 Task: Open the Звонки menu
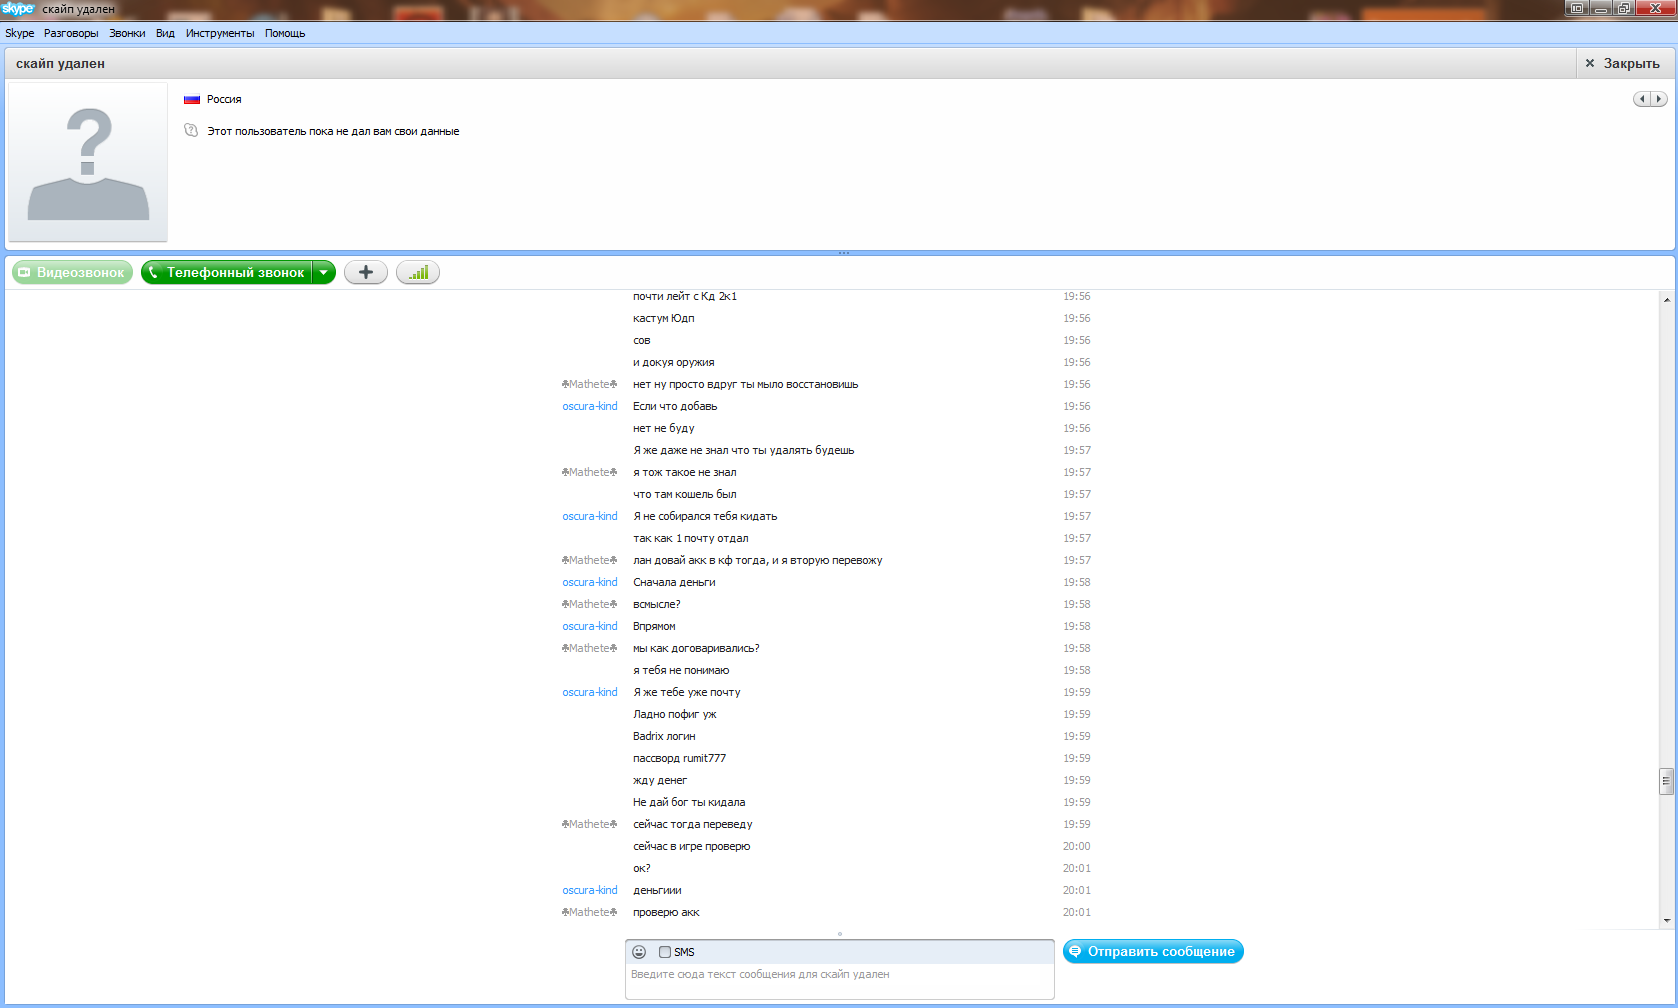click(x=127, y=33)
